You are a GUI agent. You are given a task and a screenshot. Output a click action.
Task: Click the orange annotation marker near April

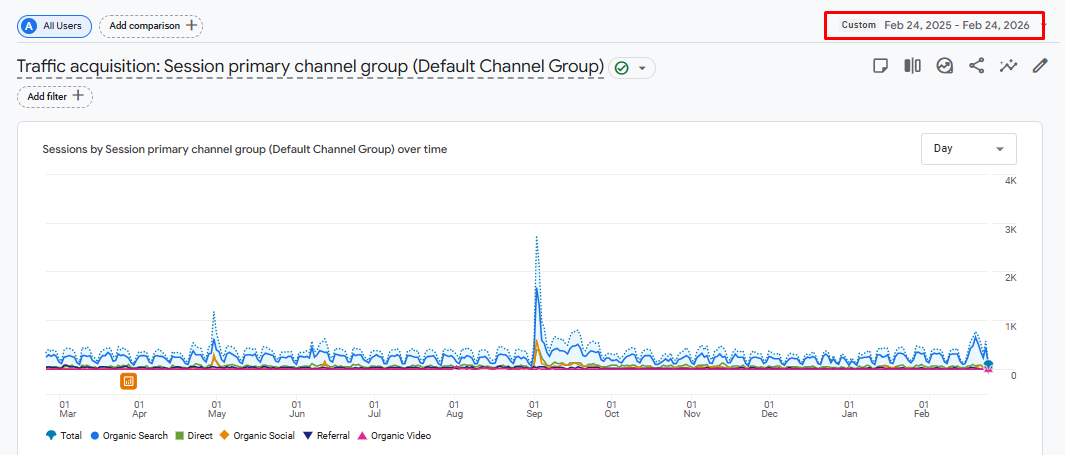point(128,381)
